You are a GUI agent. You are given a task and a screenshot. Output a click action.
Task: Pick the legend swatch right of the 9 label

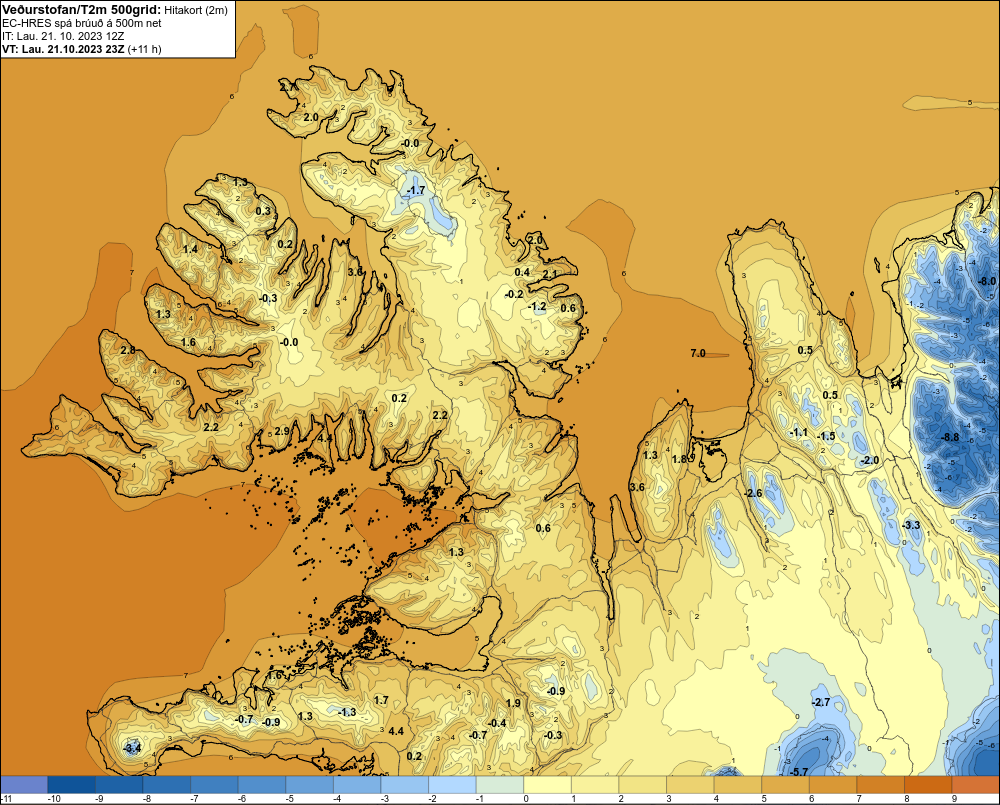(976, 785)
